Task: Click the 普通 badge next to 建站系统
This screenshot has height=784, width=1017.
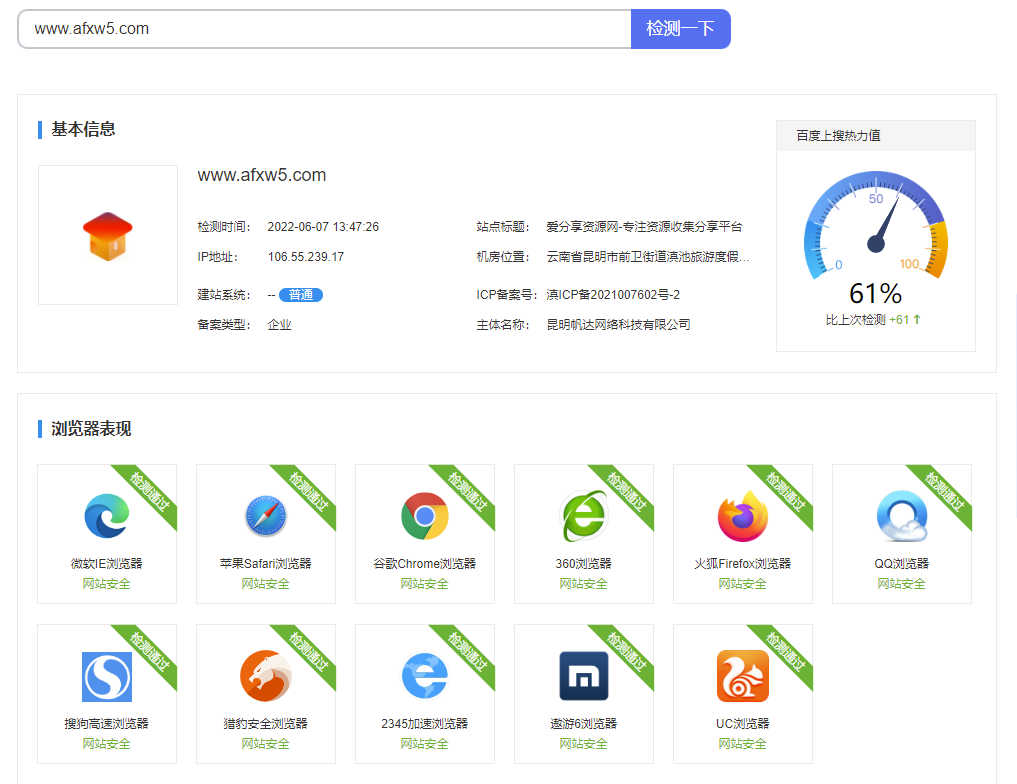Action: [301, 295]
